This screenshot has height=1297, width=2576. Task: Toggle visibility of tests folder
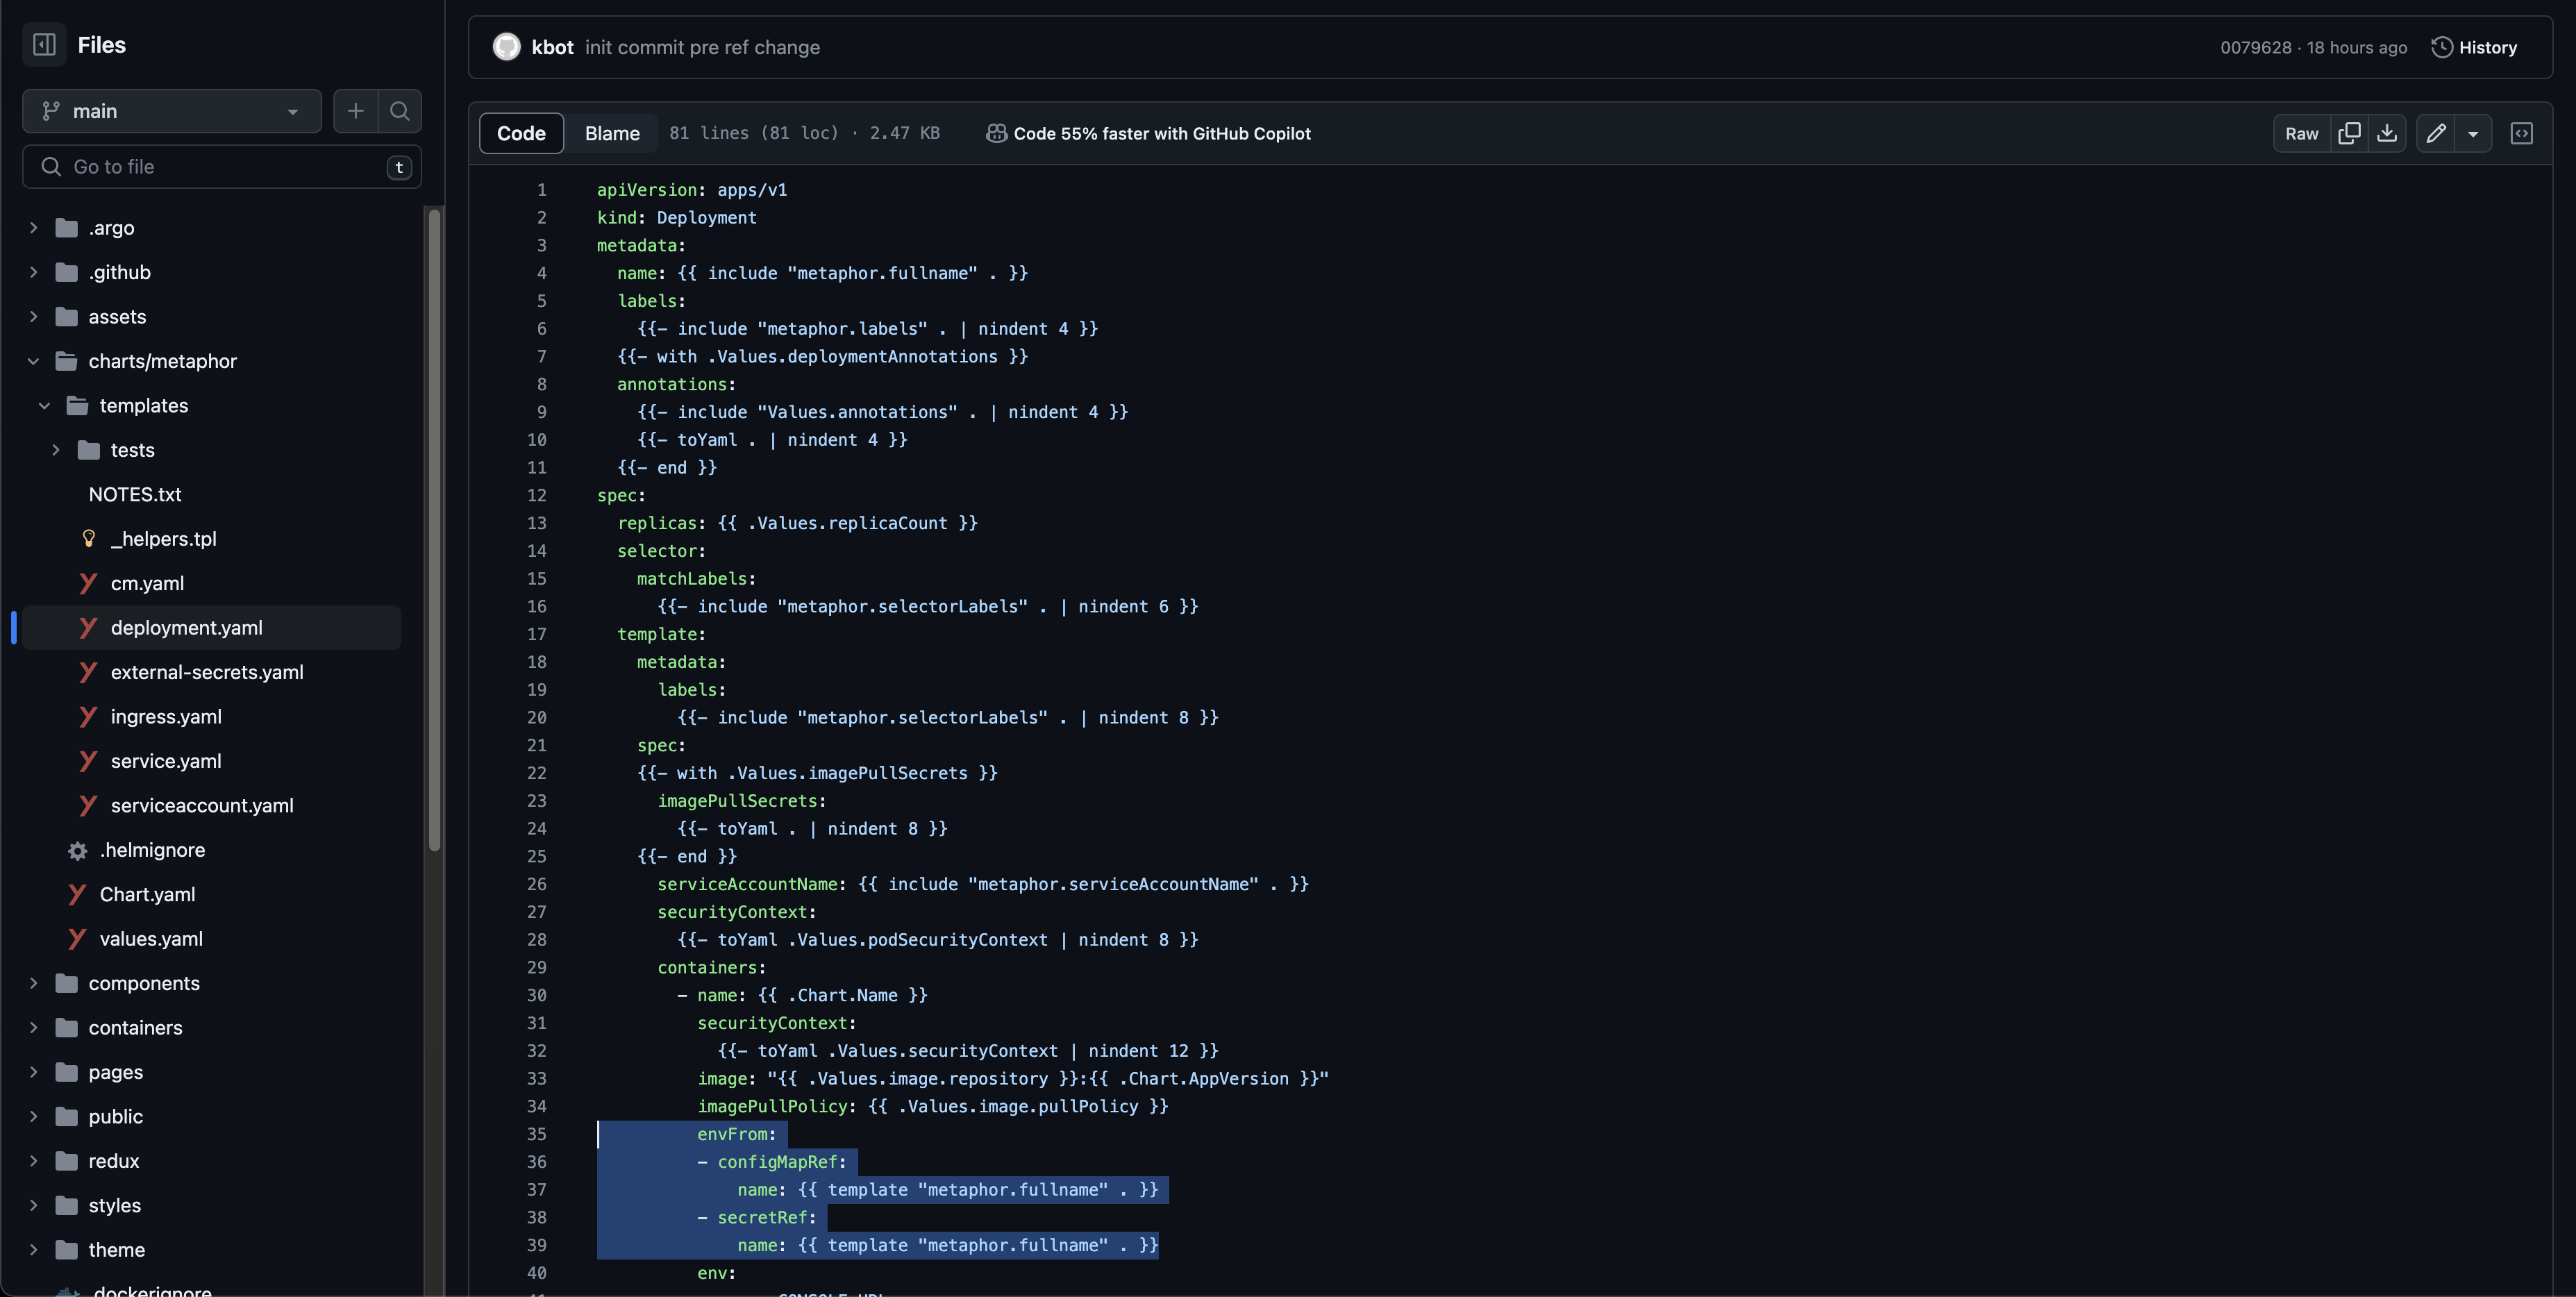tap(56, 450)
